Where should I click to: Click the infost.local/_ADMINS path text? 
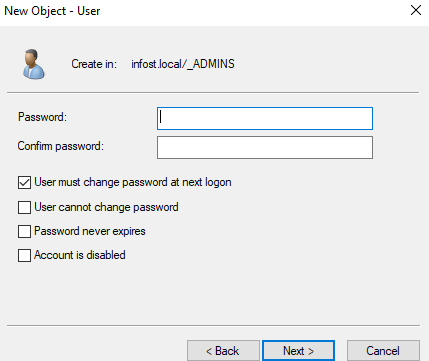pyautogui.click(x=183, y=64)
